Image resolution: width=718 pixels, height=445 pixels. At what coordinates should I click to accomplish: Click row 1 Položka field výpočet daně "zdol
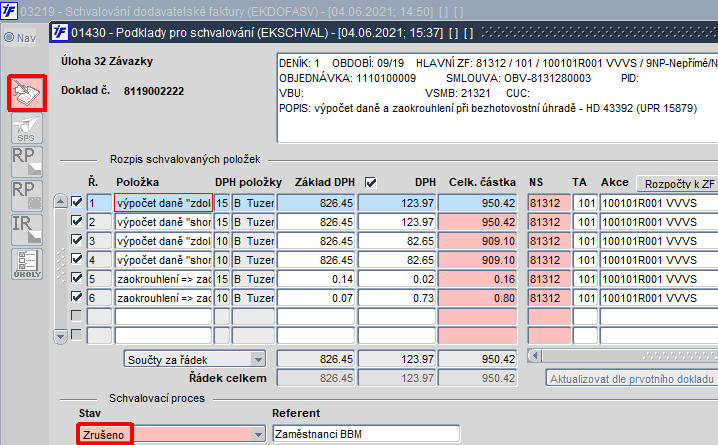163,203
